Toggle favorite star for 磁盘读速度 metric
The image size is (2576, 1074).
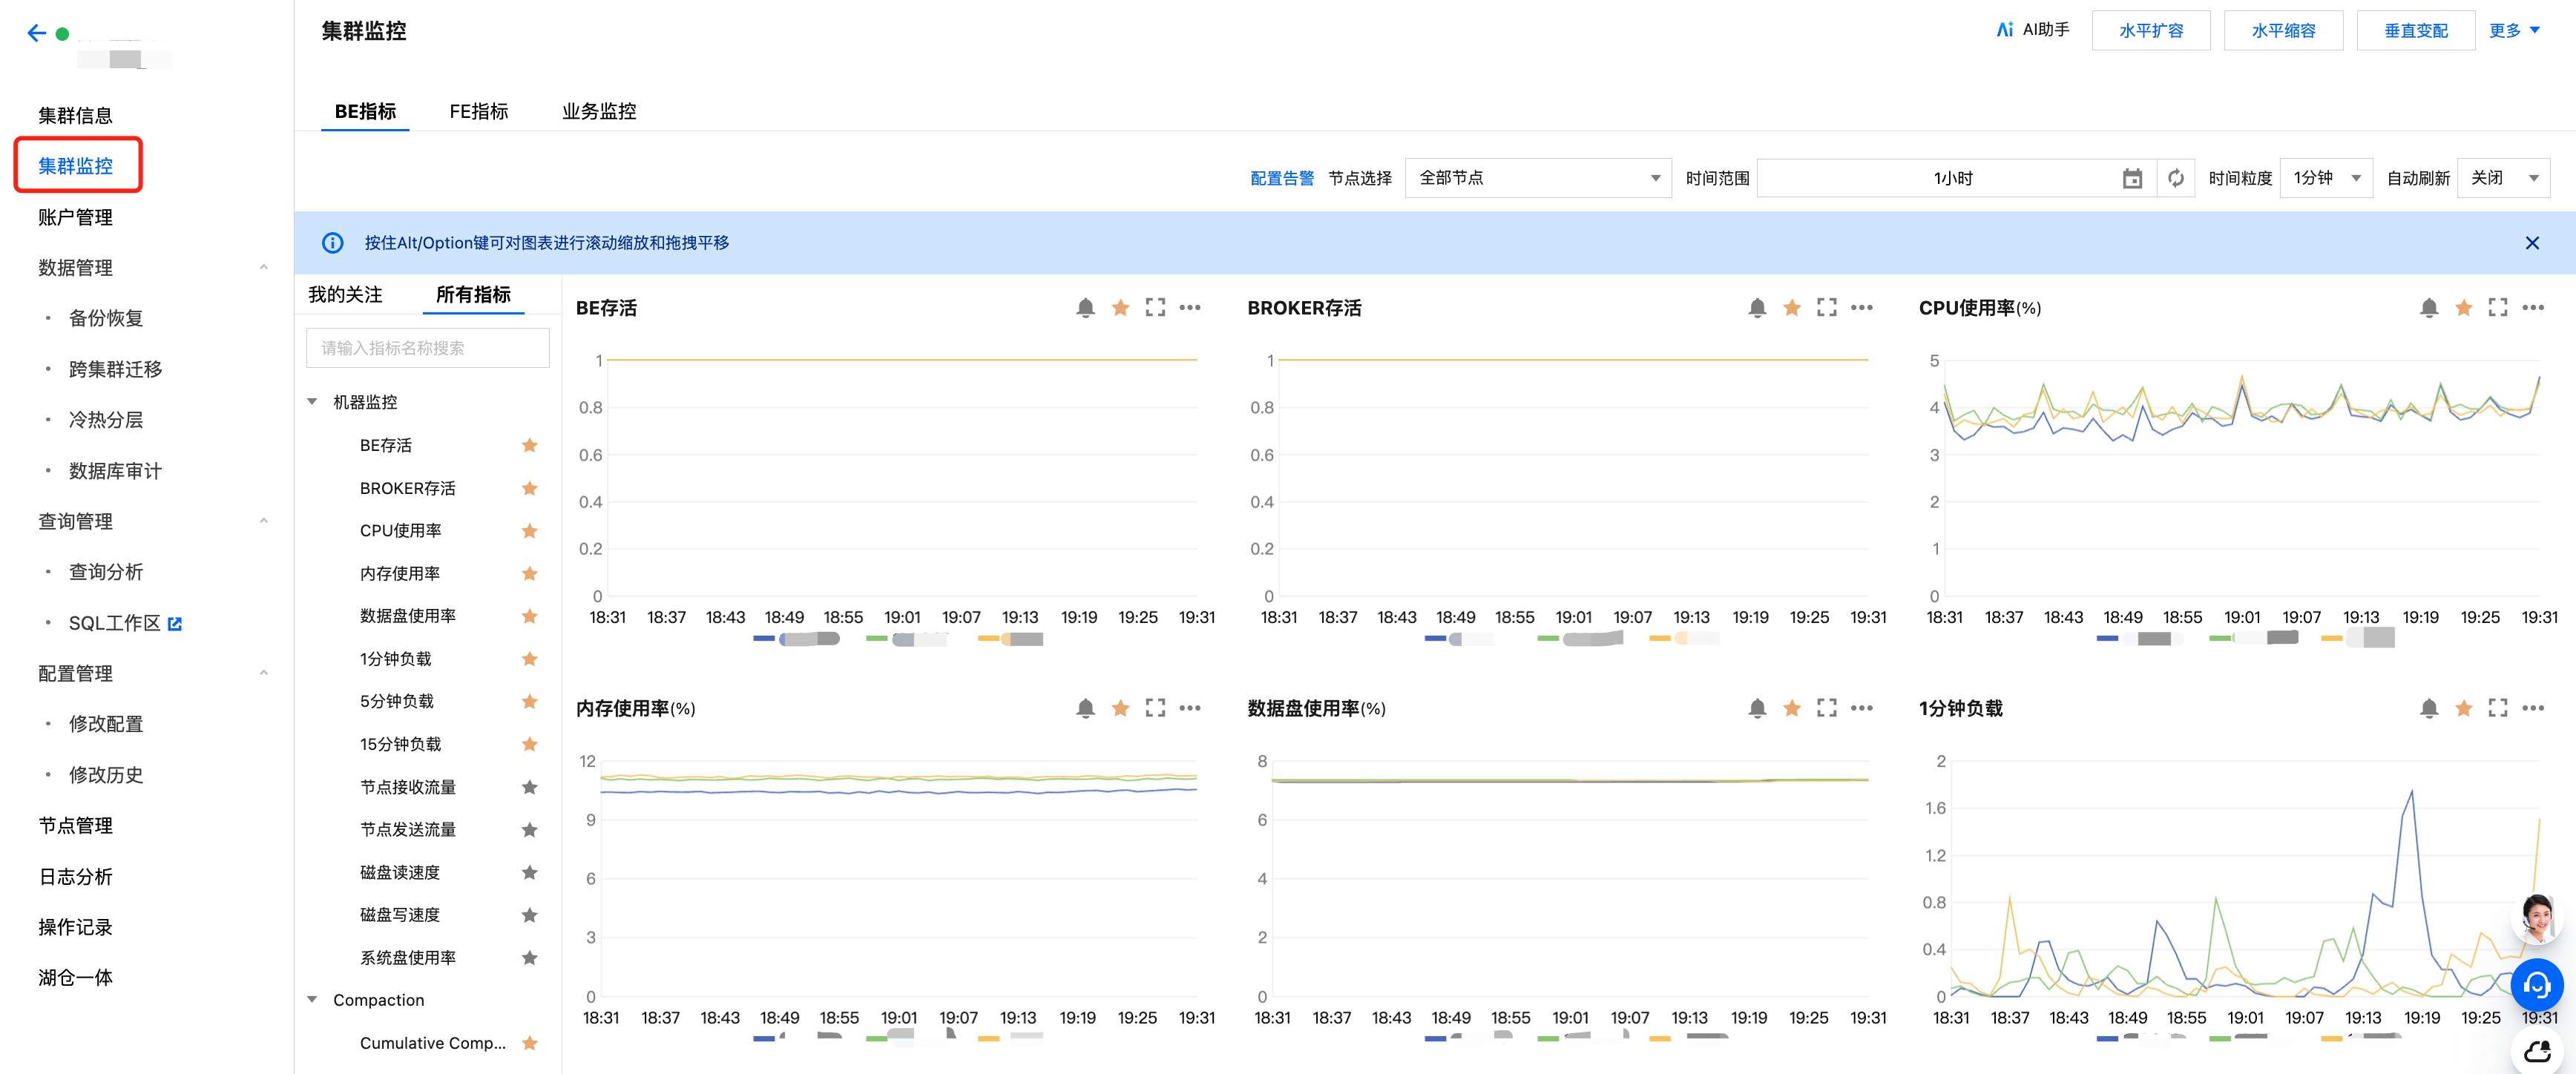[x=529, y=873]
